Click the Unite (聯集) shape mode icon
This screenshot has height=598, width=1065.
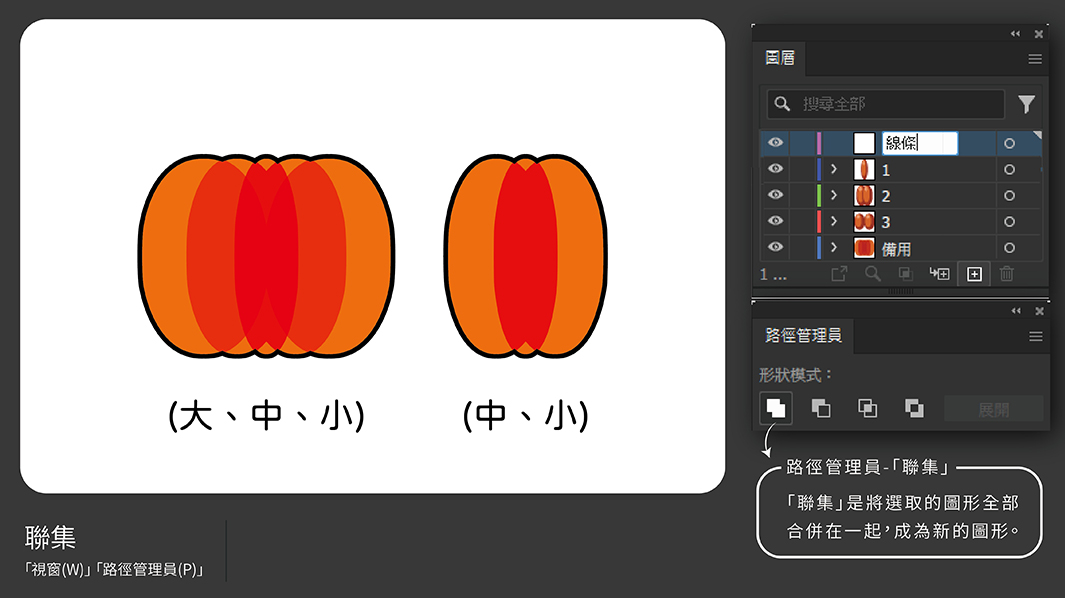click(x=776, y=408)
